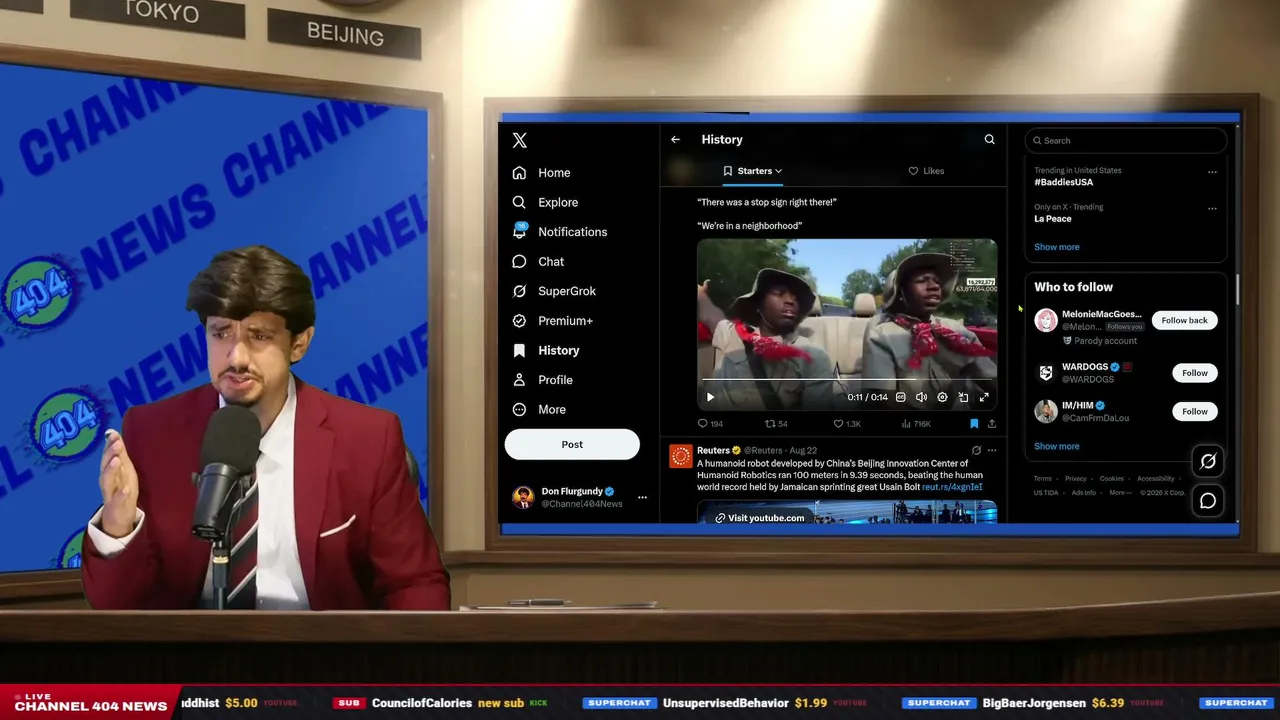The height and width of the screenshot is (720, 1280).
Task: Open the Starters dropdown tab
Action: (753, 171)
